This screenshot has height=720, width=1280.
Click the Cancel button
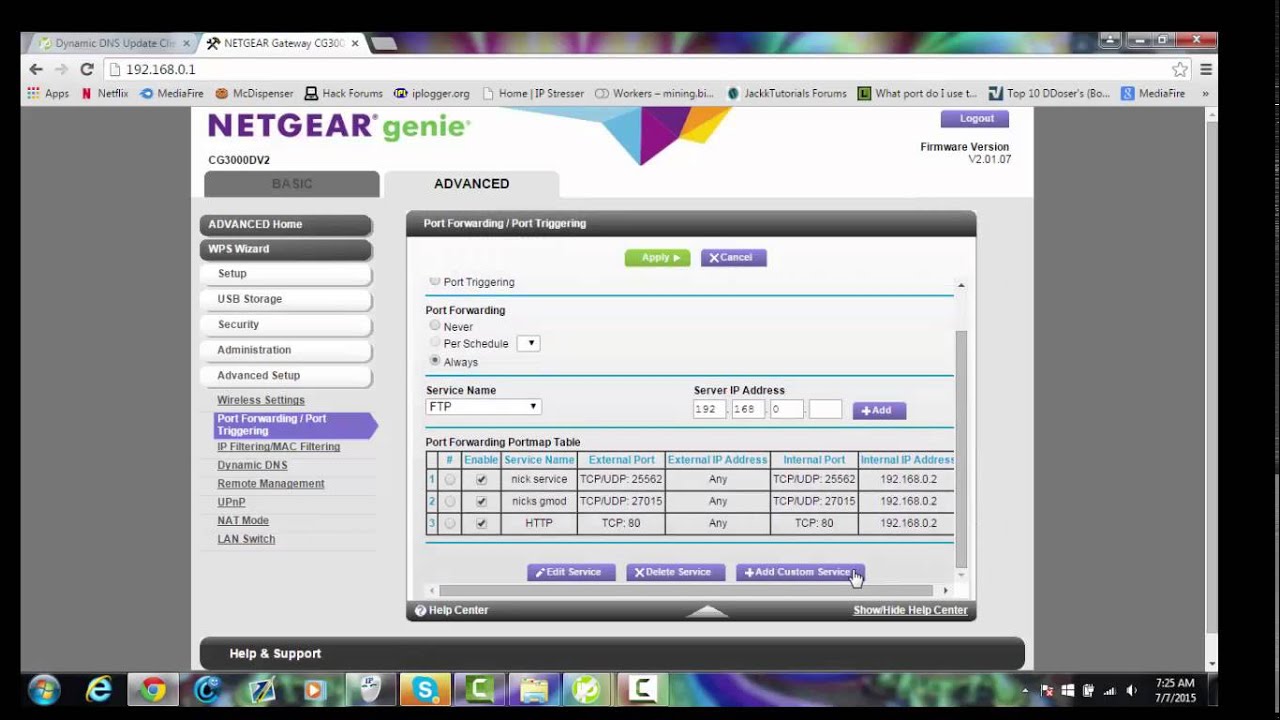pos(733,257)
